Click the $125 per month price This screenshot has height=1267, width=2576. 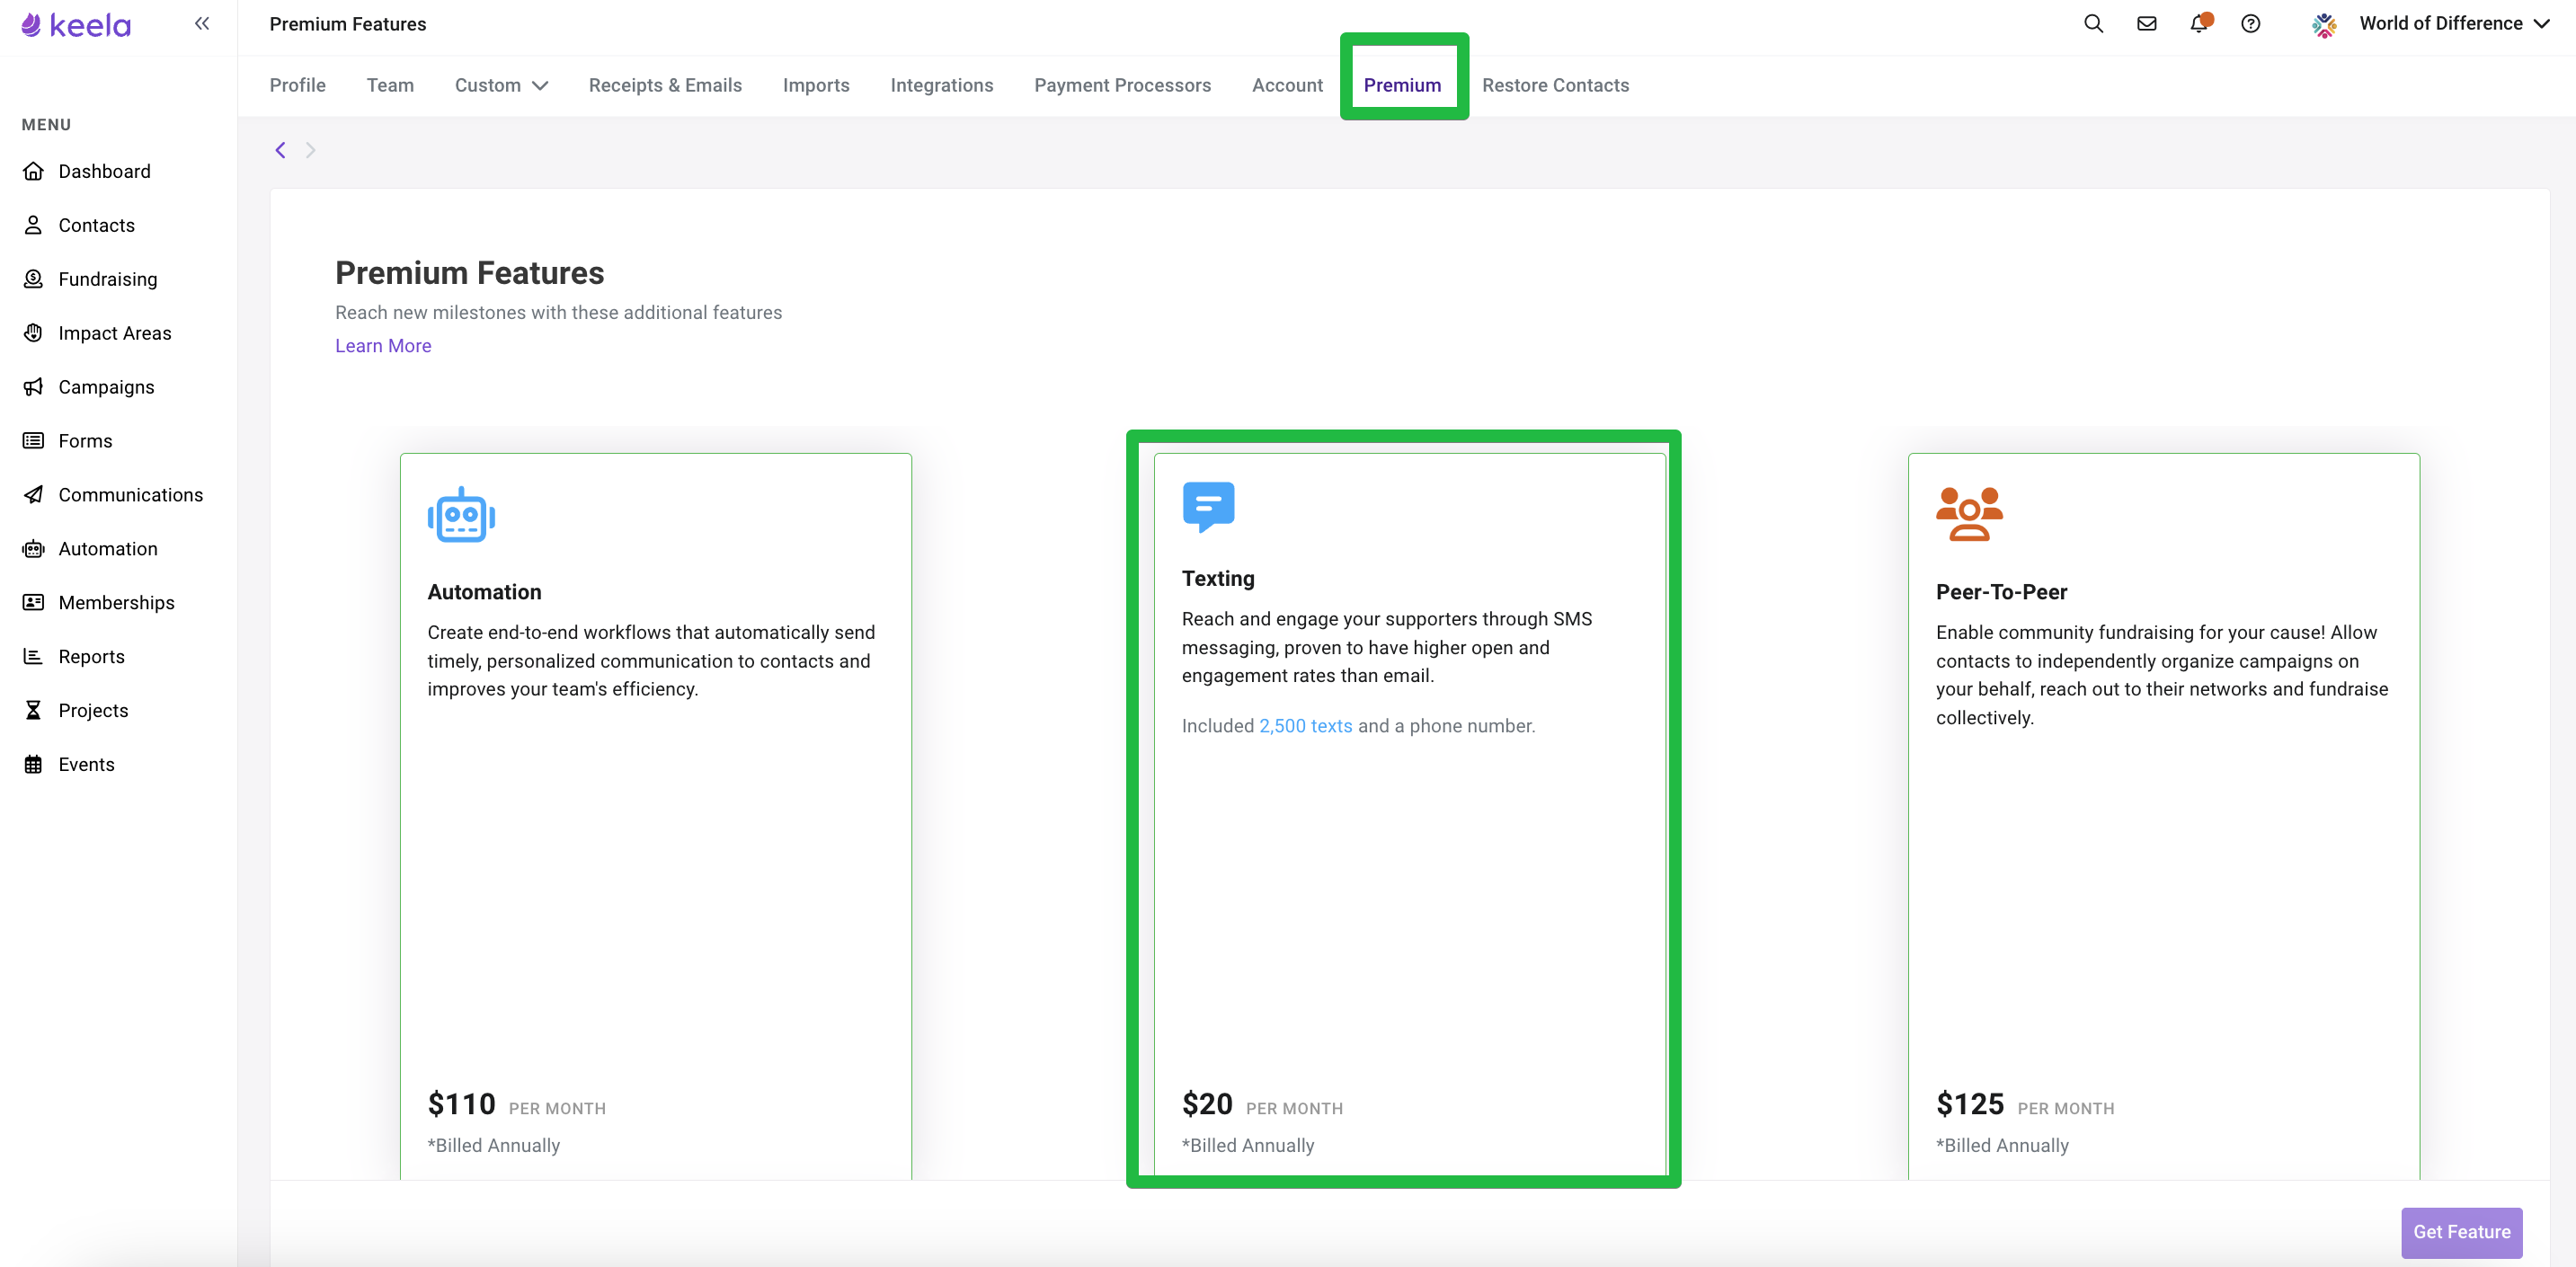2025,1104
